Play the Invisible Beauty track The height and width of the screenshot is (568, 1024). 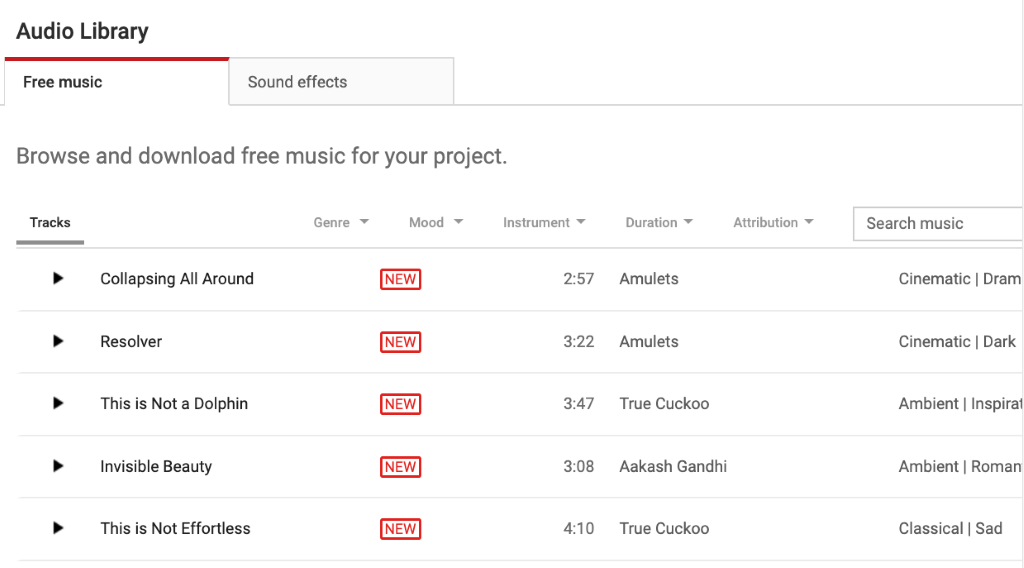click(58, 466)
